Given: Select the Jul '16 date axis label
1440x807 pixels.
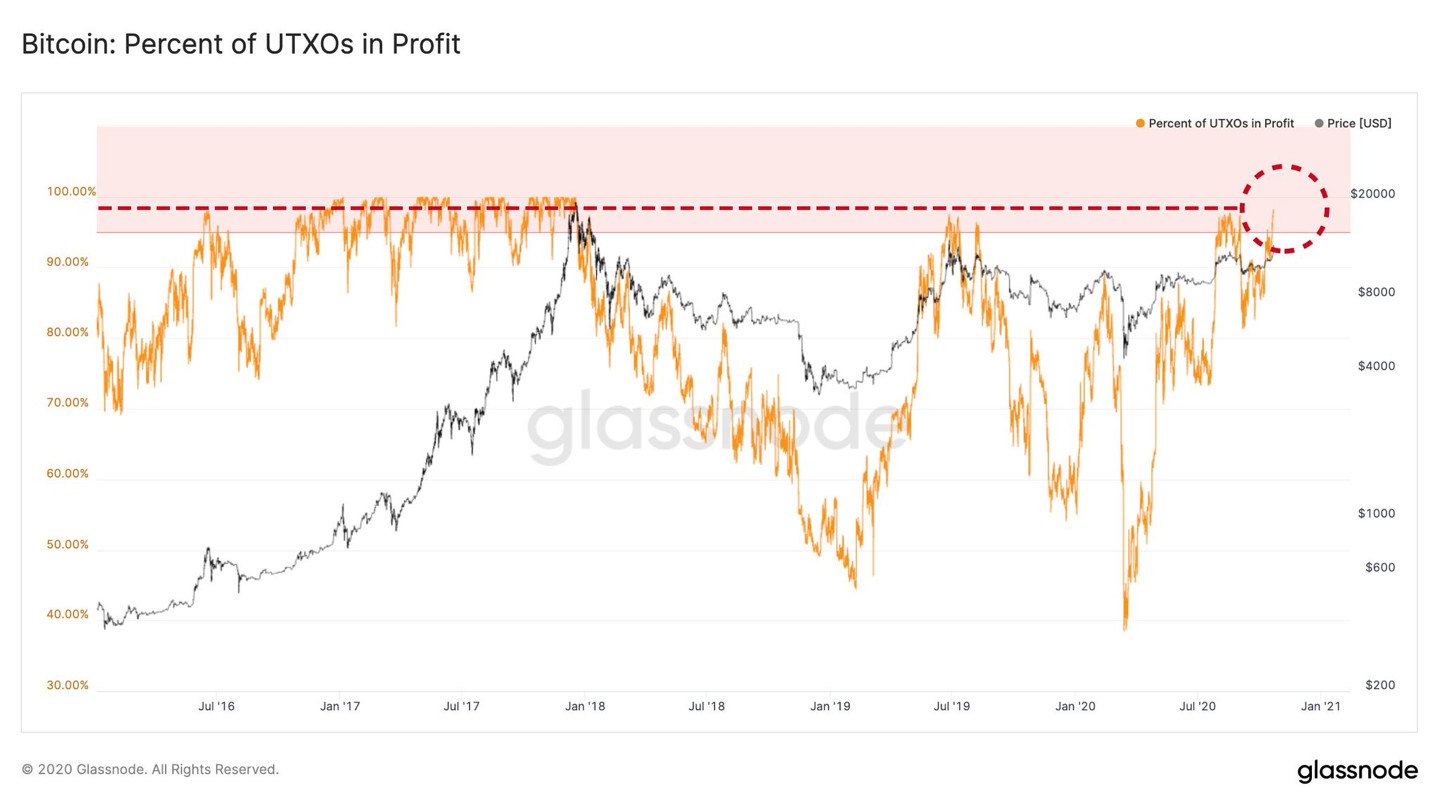Looking at the screenshot, I should pos(216,707).
